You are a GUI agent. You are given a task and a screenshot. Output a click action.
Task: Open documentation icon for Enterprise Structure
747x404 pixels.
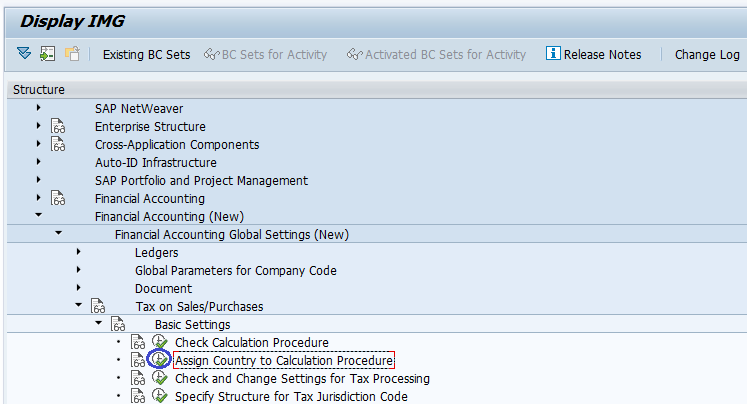pyautogui.click(x=58, y=126)
